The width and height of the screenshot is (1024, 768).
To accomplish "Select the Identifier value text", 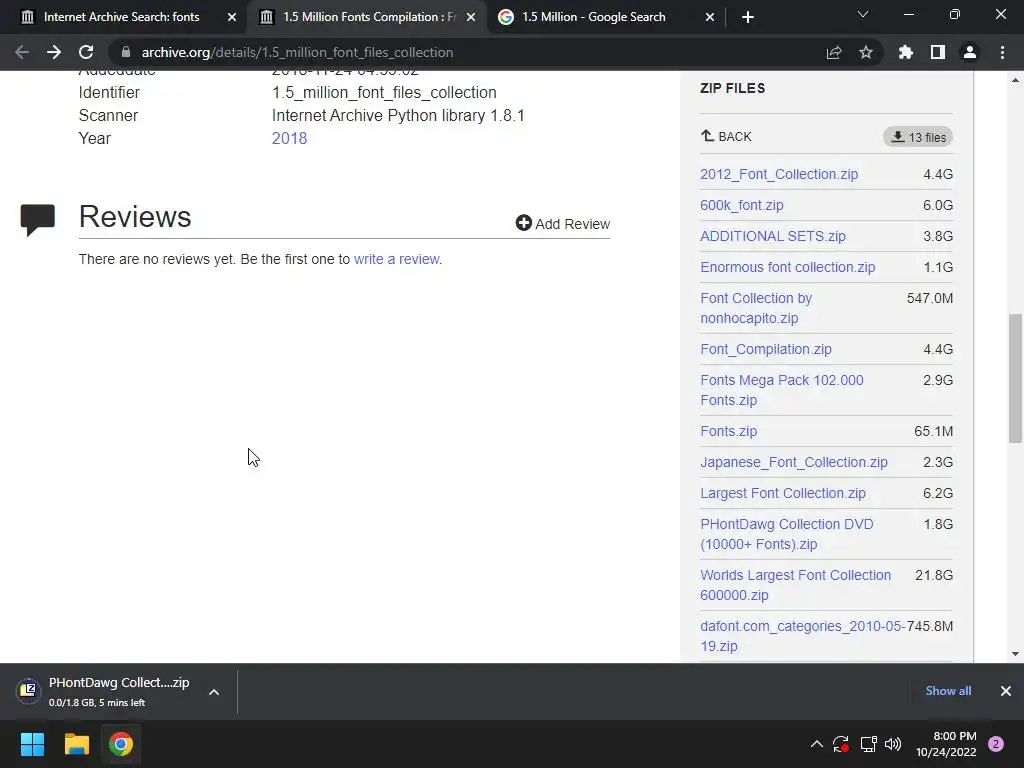I will pos(384,93).
